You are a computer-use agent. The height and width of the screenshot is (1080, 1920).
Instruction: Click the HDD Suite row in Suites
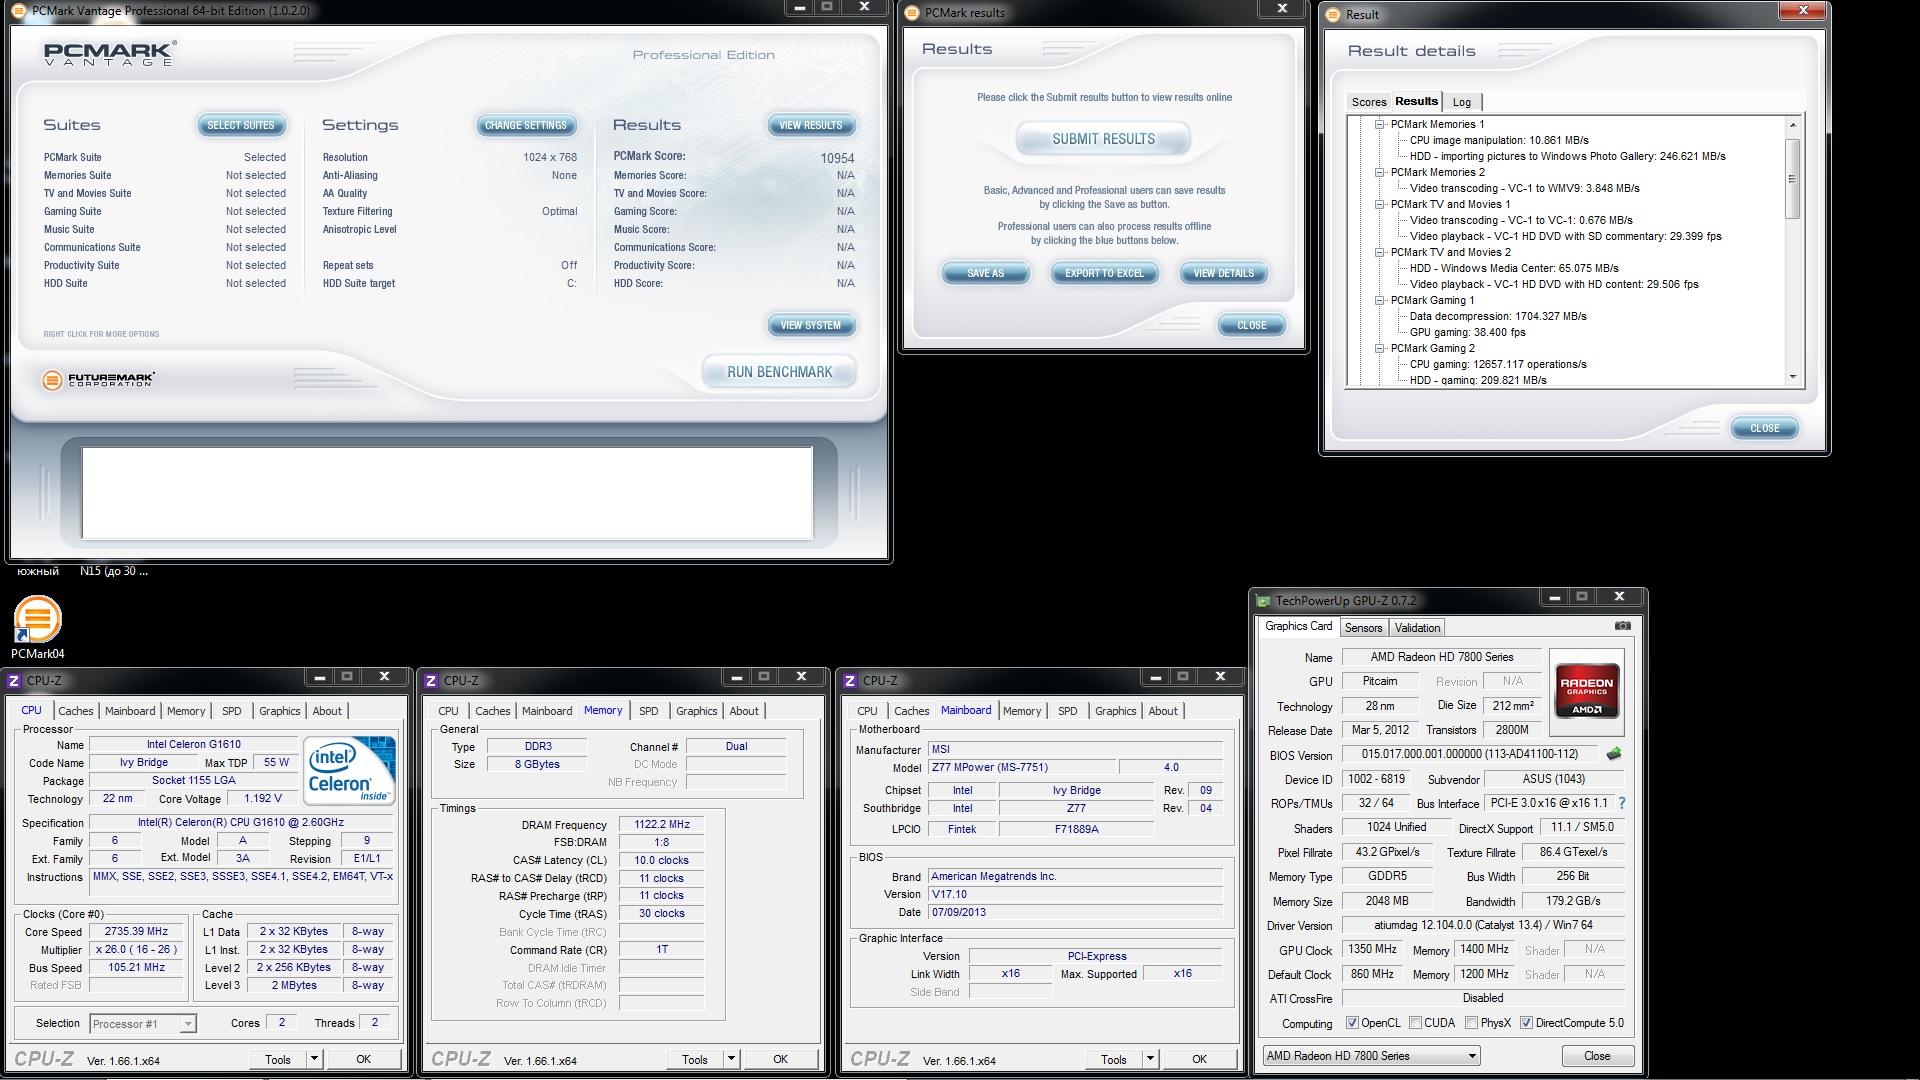tap(165, 284)
